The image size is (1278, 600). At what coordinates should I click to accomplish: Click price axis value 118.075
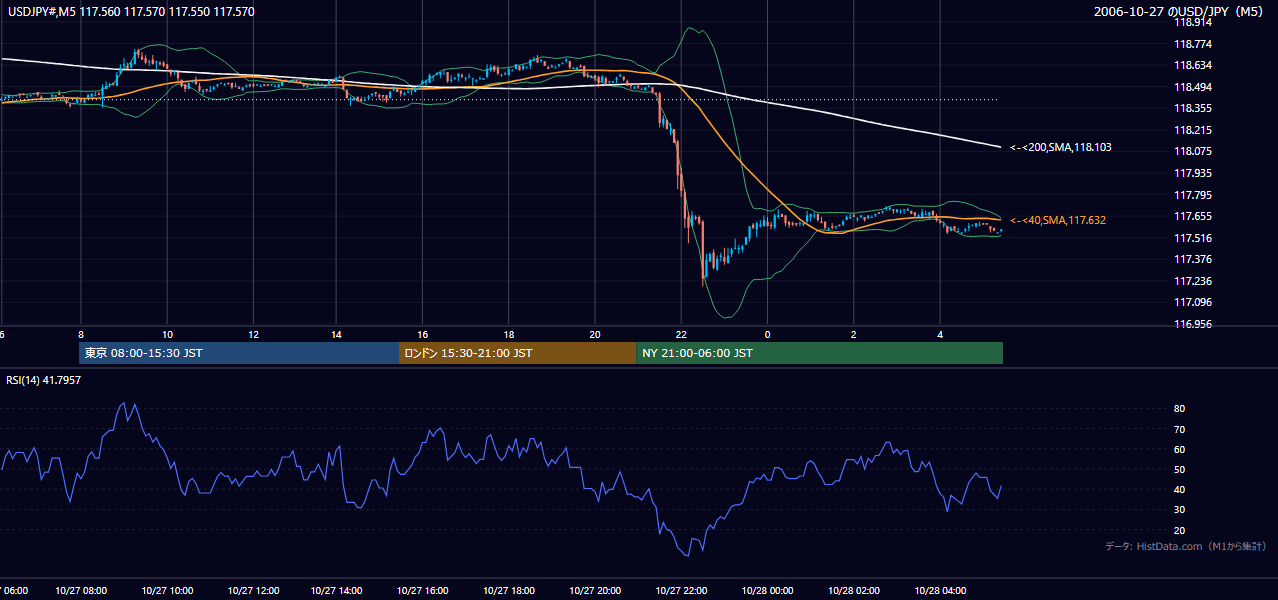tap(1191, 152)
